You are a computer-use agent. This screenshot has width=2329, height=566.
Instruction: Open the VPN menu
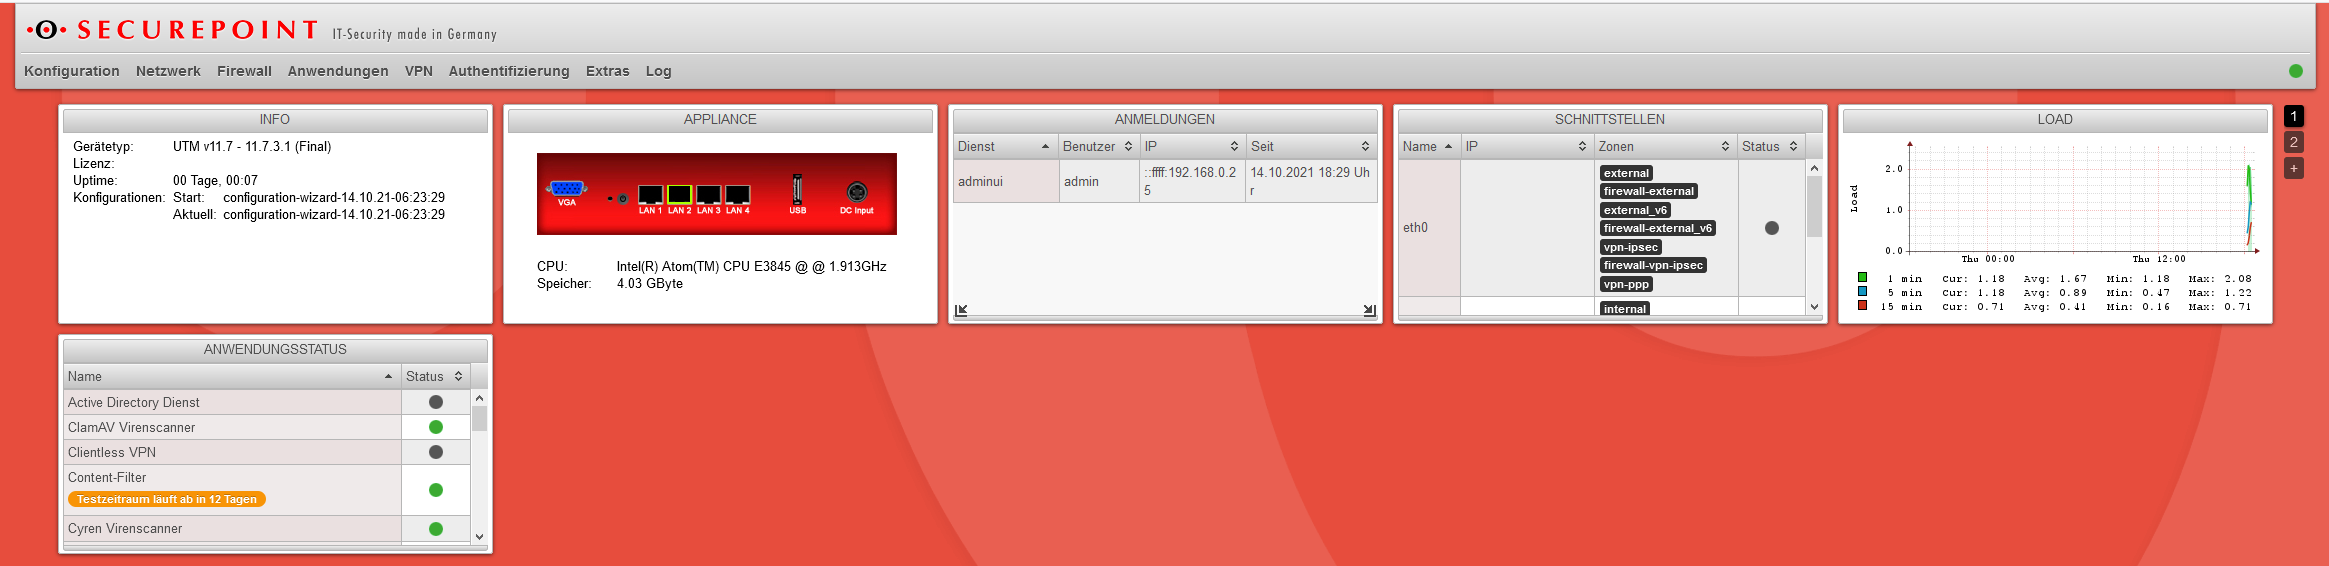tap(419, 71)
